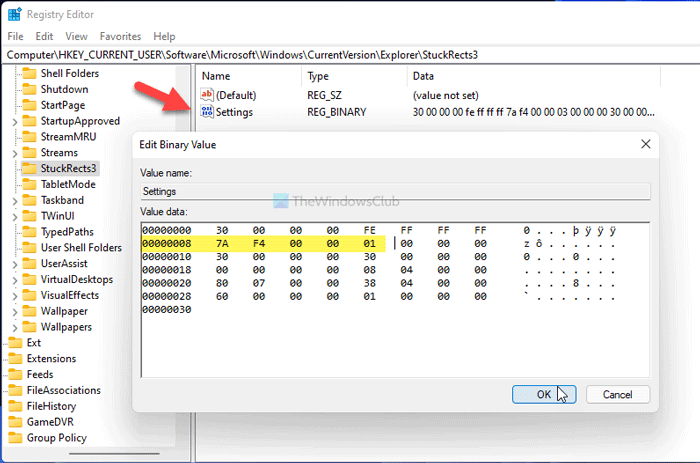Expand the Wallpapers tree node
The width and height of the screenshot is (700, 463).
(x=15, y=328)
